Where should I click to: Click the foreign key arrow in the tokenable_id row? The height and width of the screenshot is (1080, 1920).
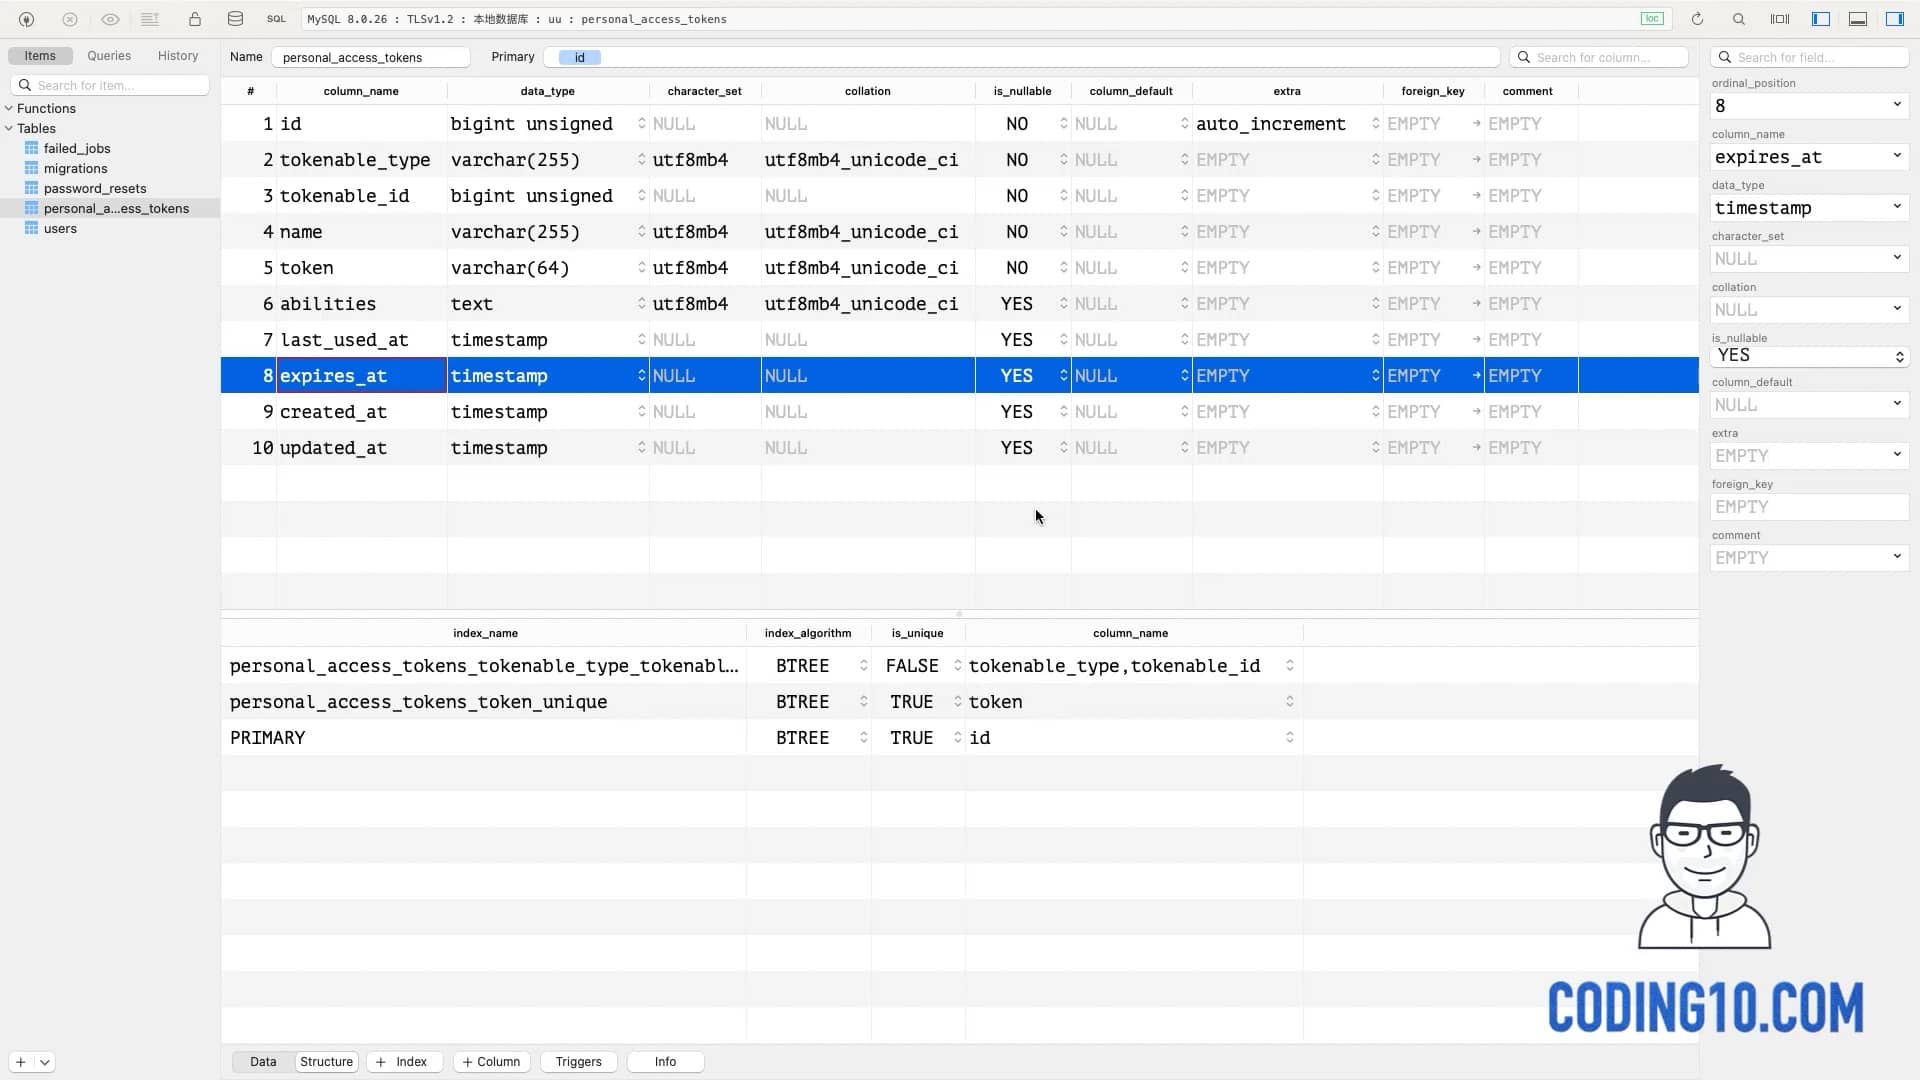1476,195
